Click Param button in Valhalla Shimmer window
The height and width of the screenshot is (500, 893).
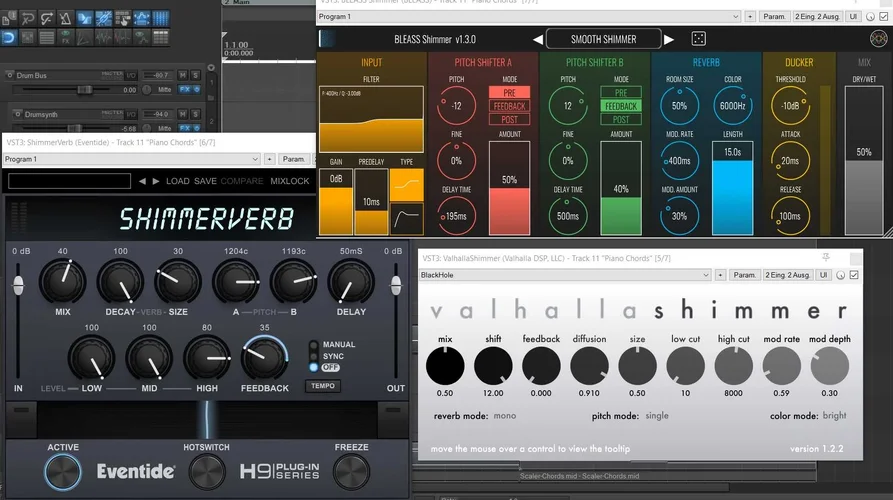coord(745,274)
